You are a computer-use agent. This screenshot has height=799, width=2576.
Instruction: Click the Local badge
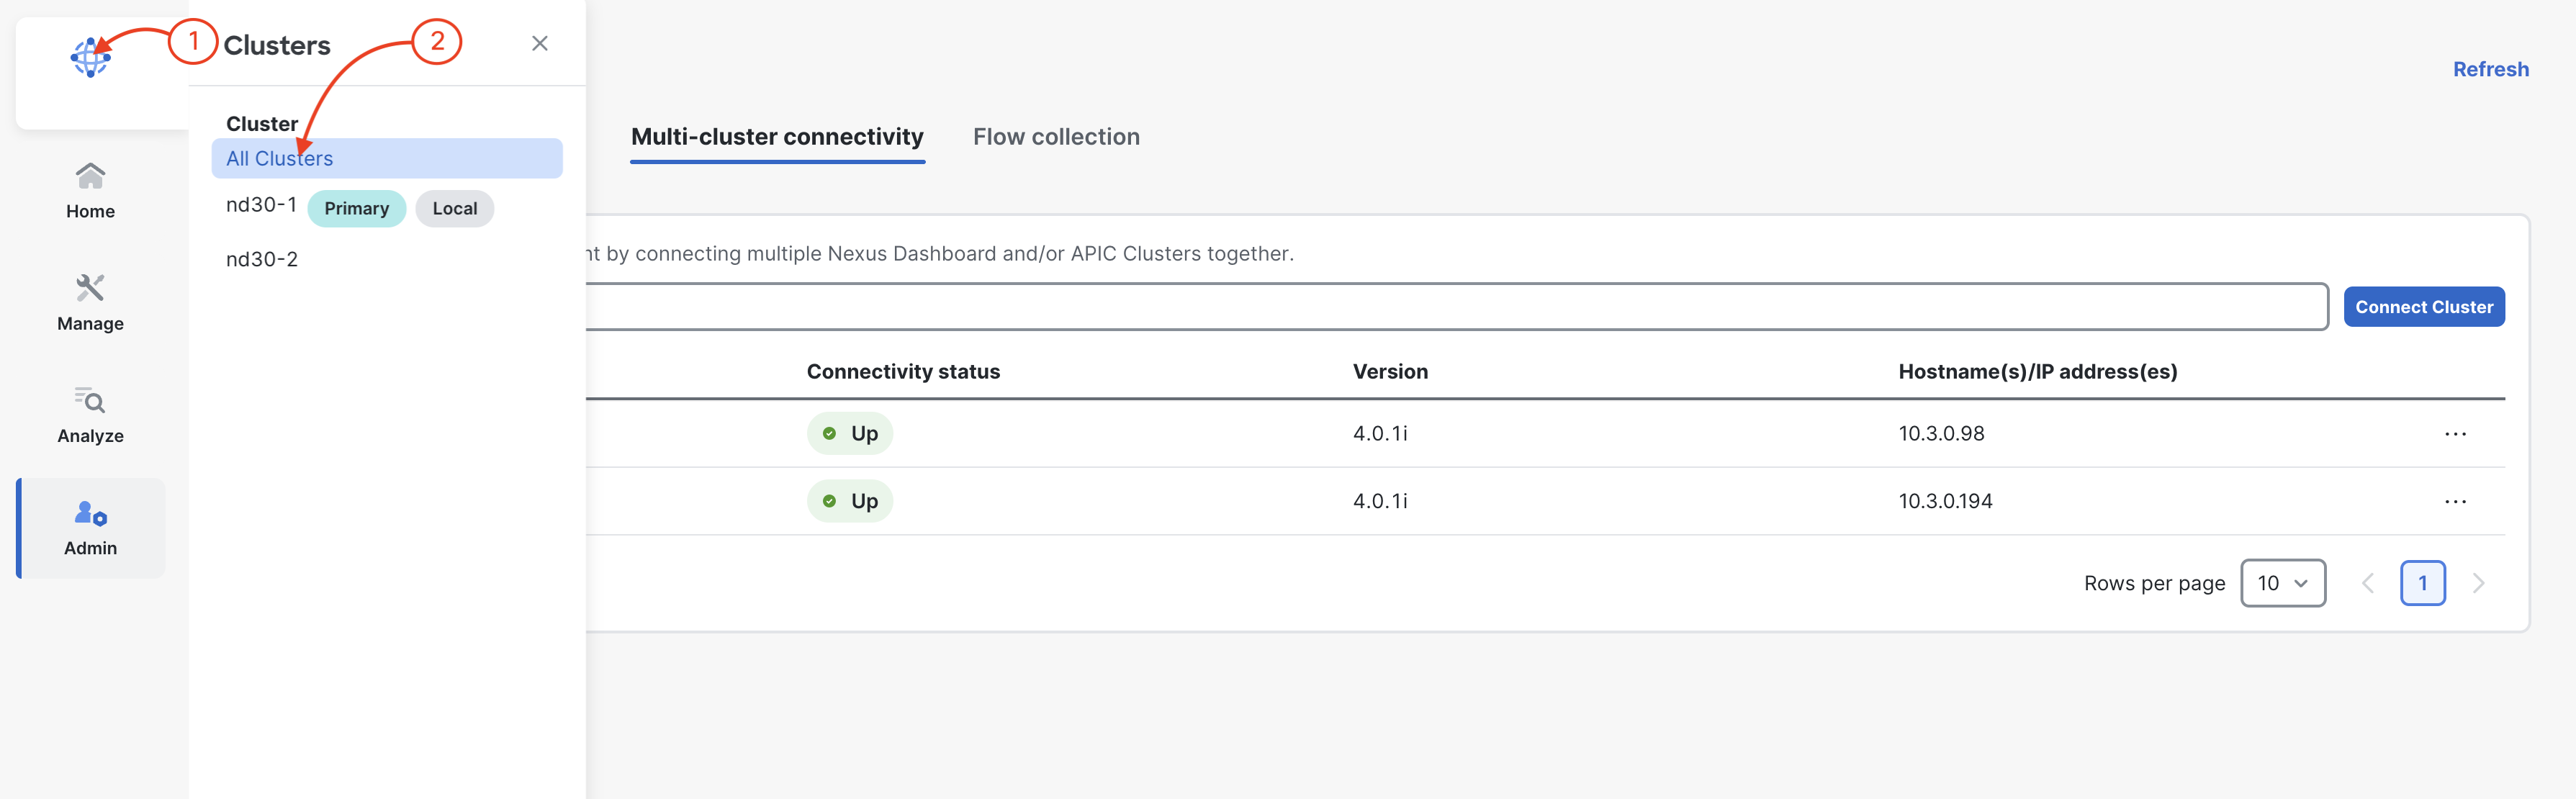pos(455,208)
